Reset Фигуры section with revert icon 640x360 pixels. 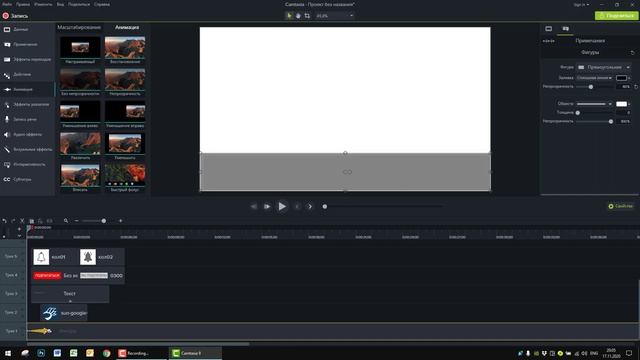pos(632,53)
